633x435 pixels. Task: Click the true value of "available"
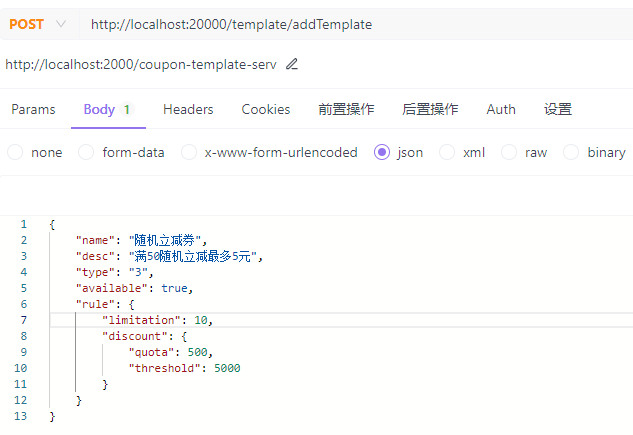click(174, 288)
